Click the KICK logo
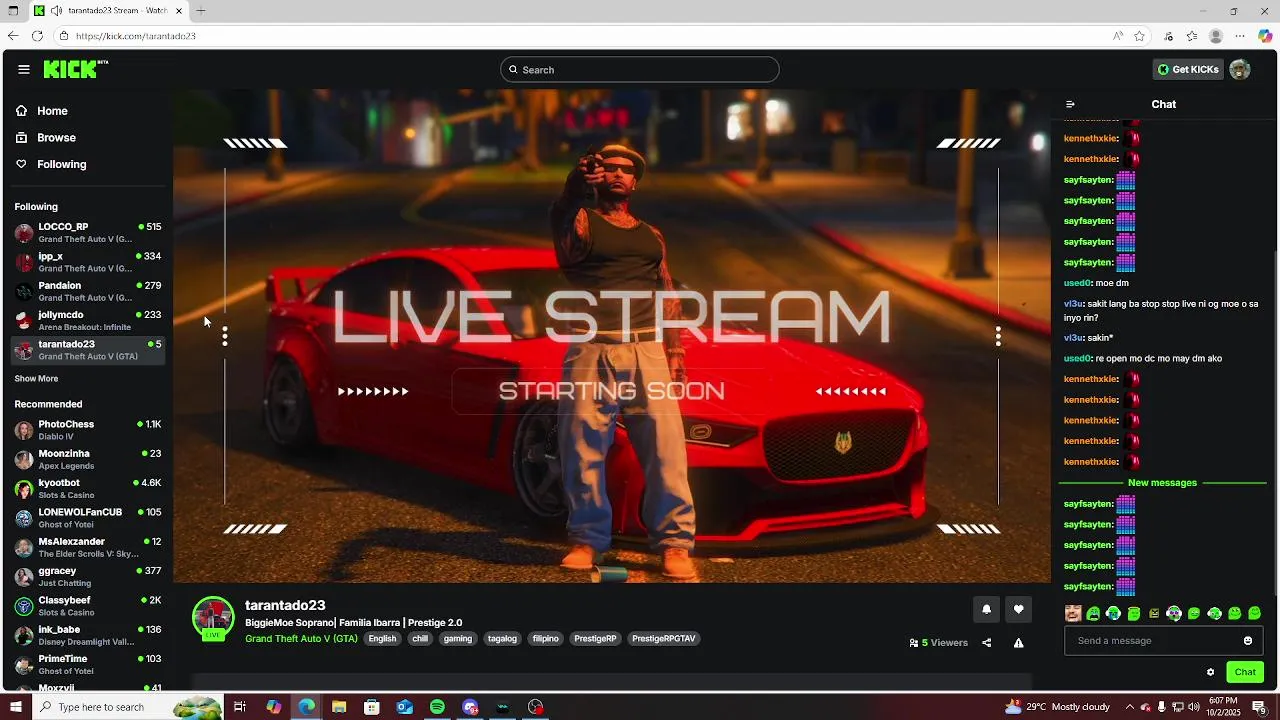 click(x=75, y=69)
